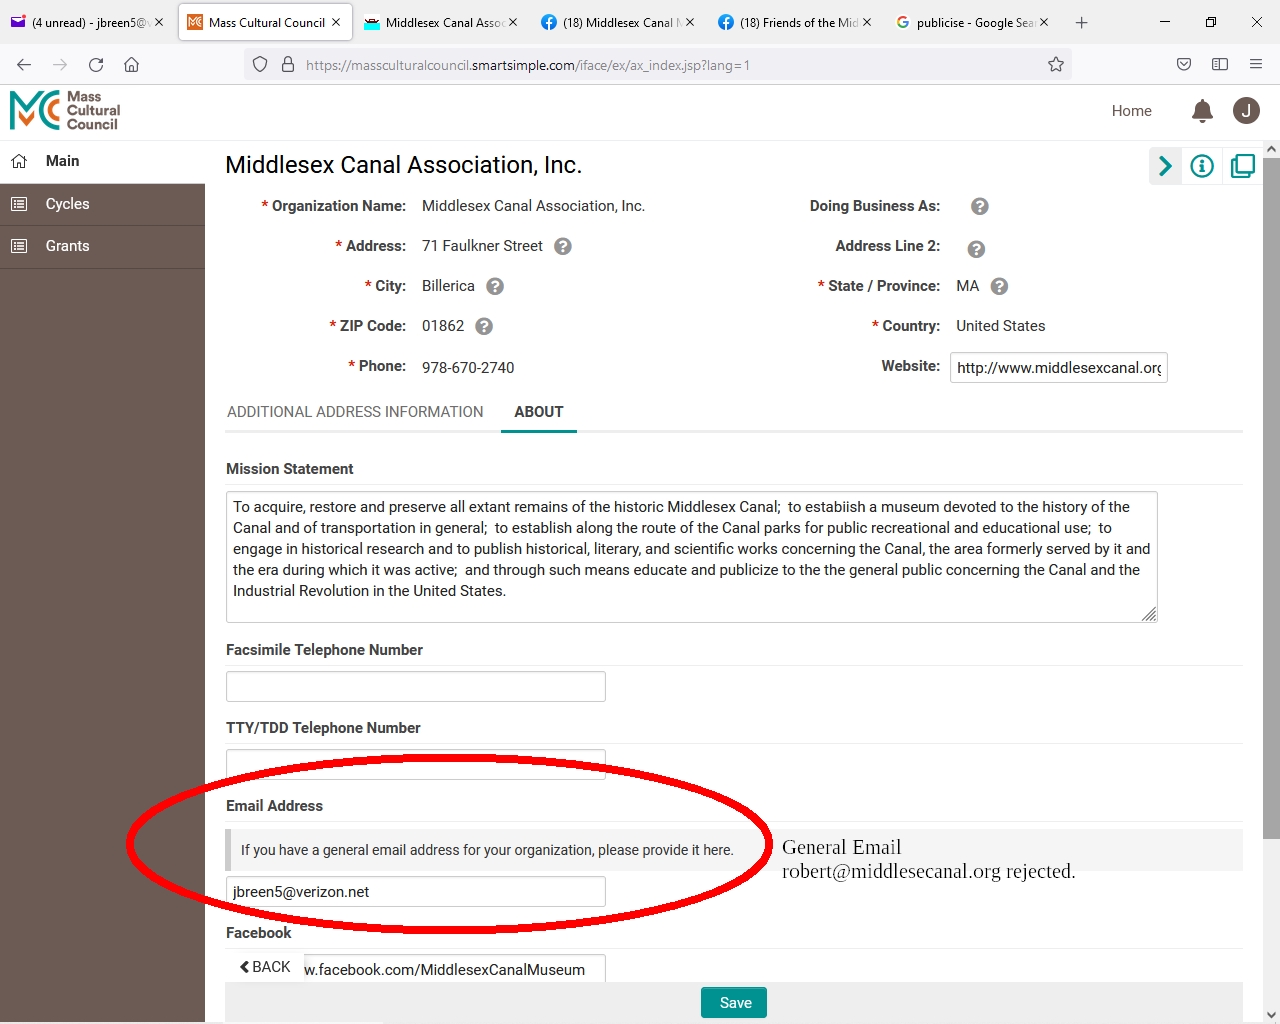Open help icon next to City
The width and height of the screenshot is (1280, 1024).
495,286
